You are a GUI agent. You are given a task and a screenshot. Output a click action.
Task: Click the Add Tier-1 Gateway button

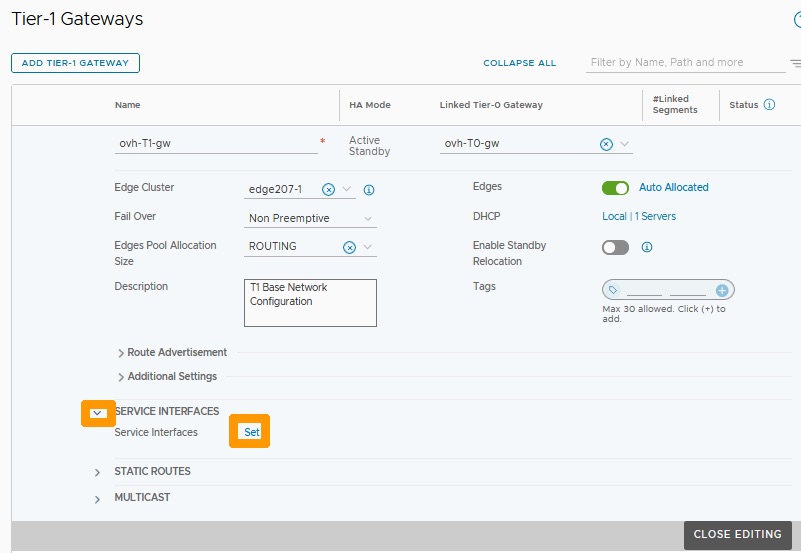coord(75,63)
